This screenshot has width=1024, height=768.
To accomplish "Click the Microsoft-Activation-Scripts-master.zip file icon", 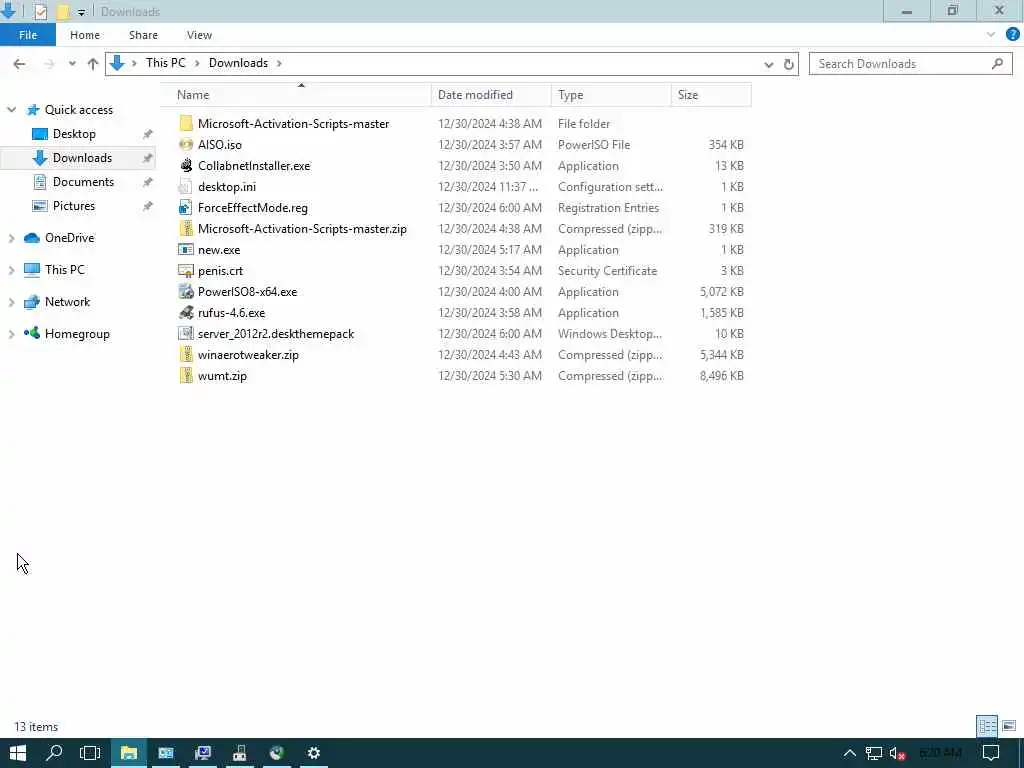I will click(186, 229).
